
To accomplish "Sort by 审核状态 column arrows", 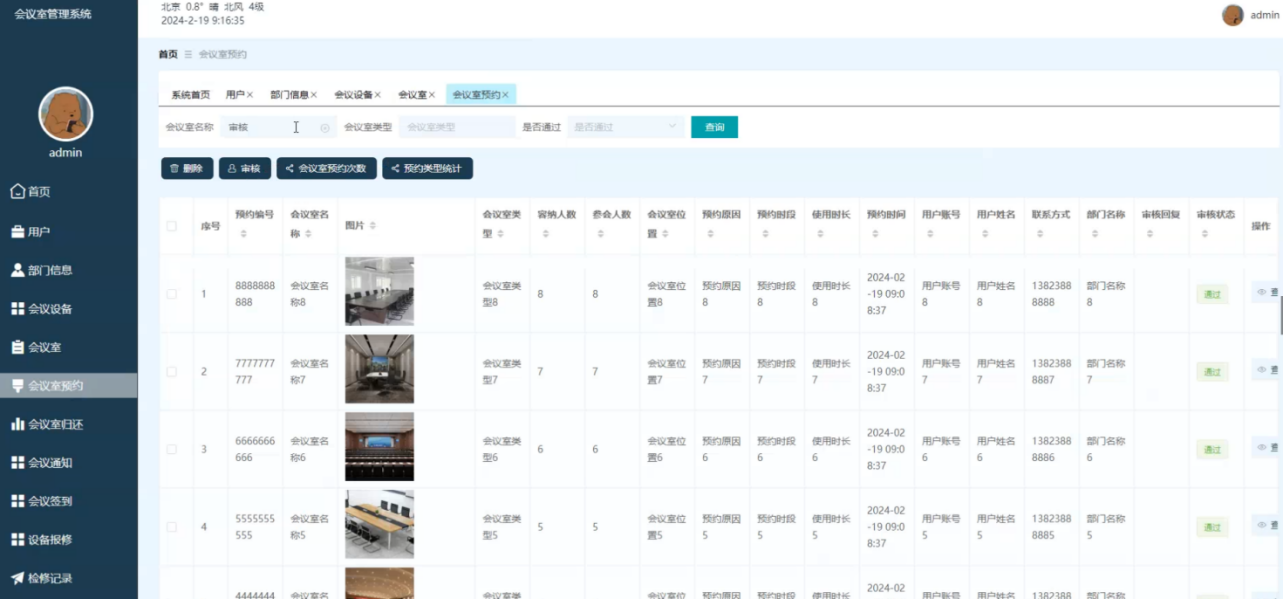I will pos(1204,234).
